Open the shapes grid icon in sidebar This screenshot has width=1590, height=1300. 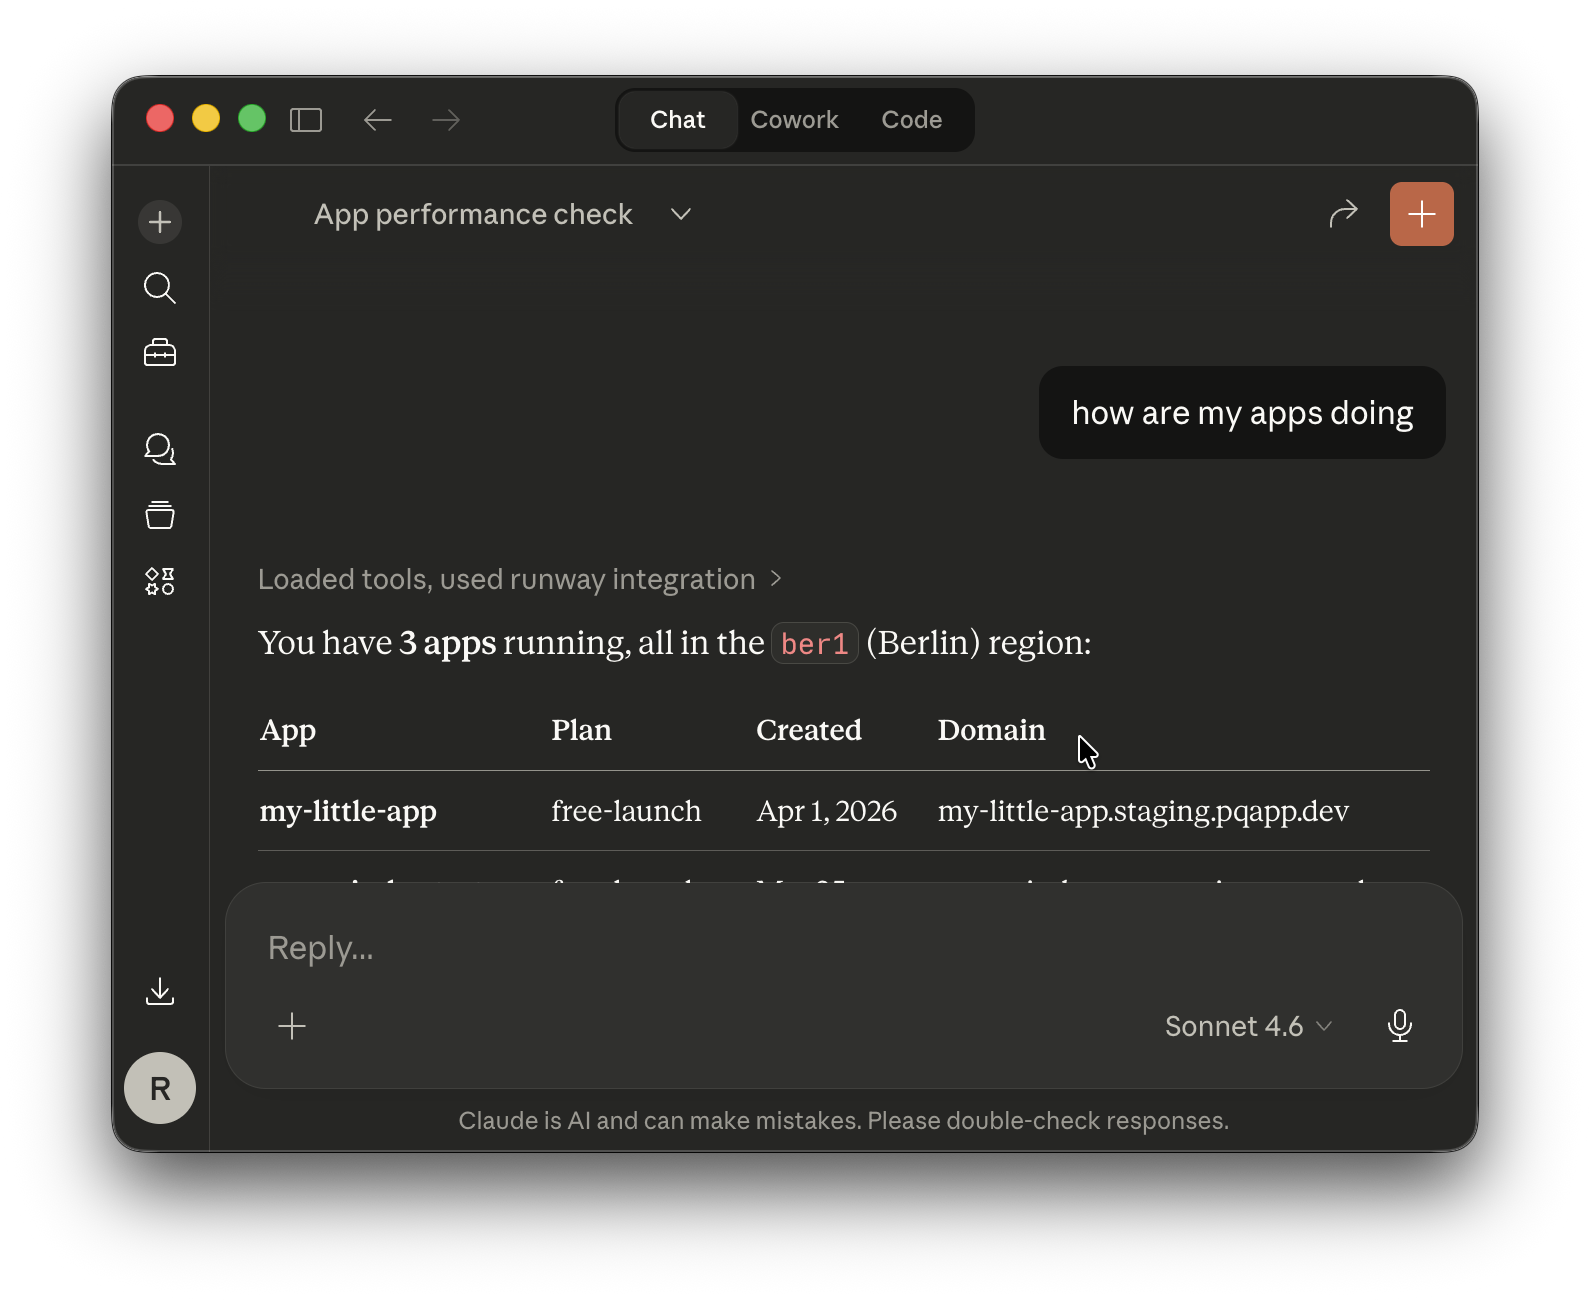(x=160, y=581)
